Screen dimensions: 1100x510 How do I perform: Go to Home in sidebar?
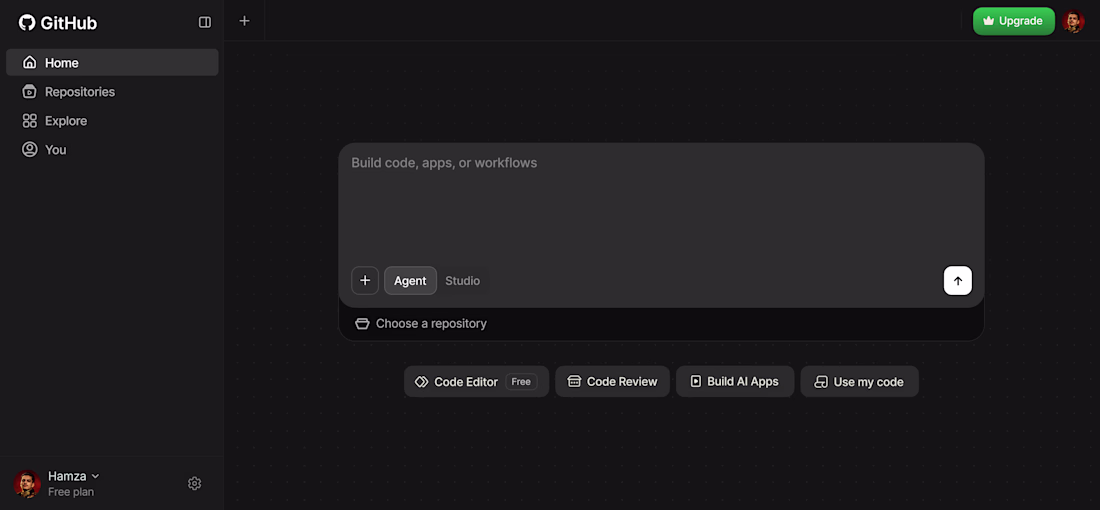pos(112,62)
